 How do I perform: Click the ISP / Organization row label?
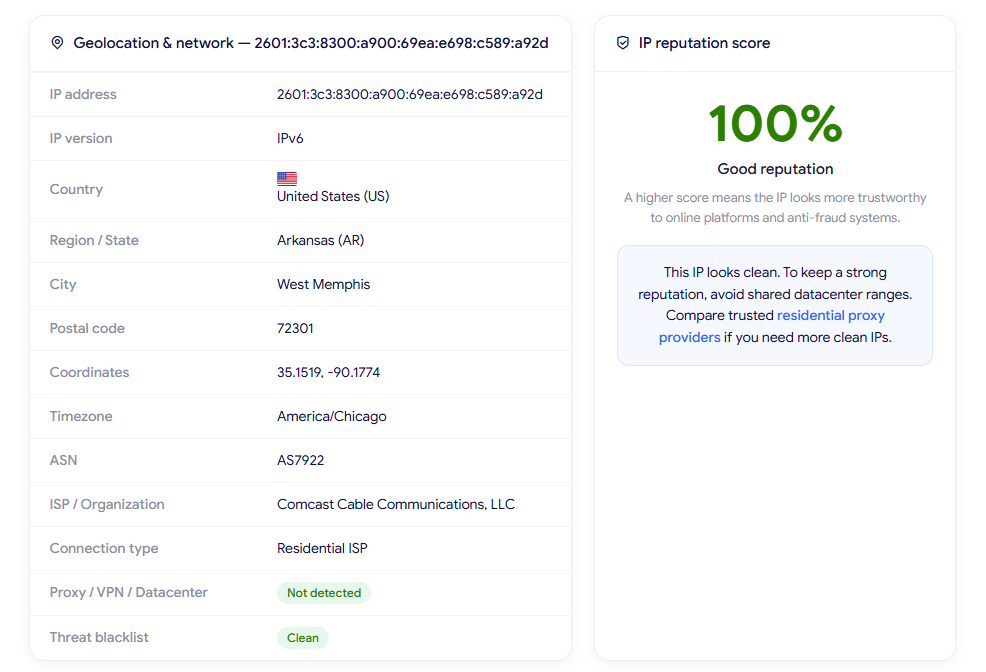[x=107, y=504]
